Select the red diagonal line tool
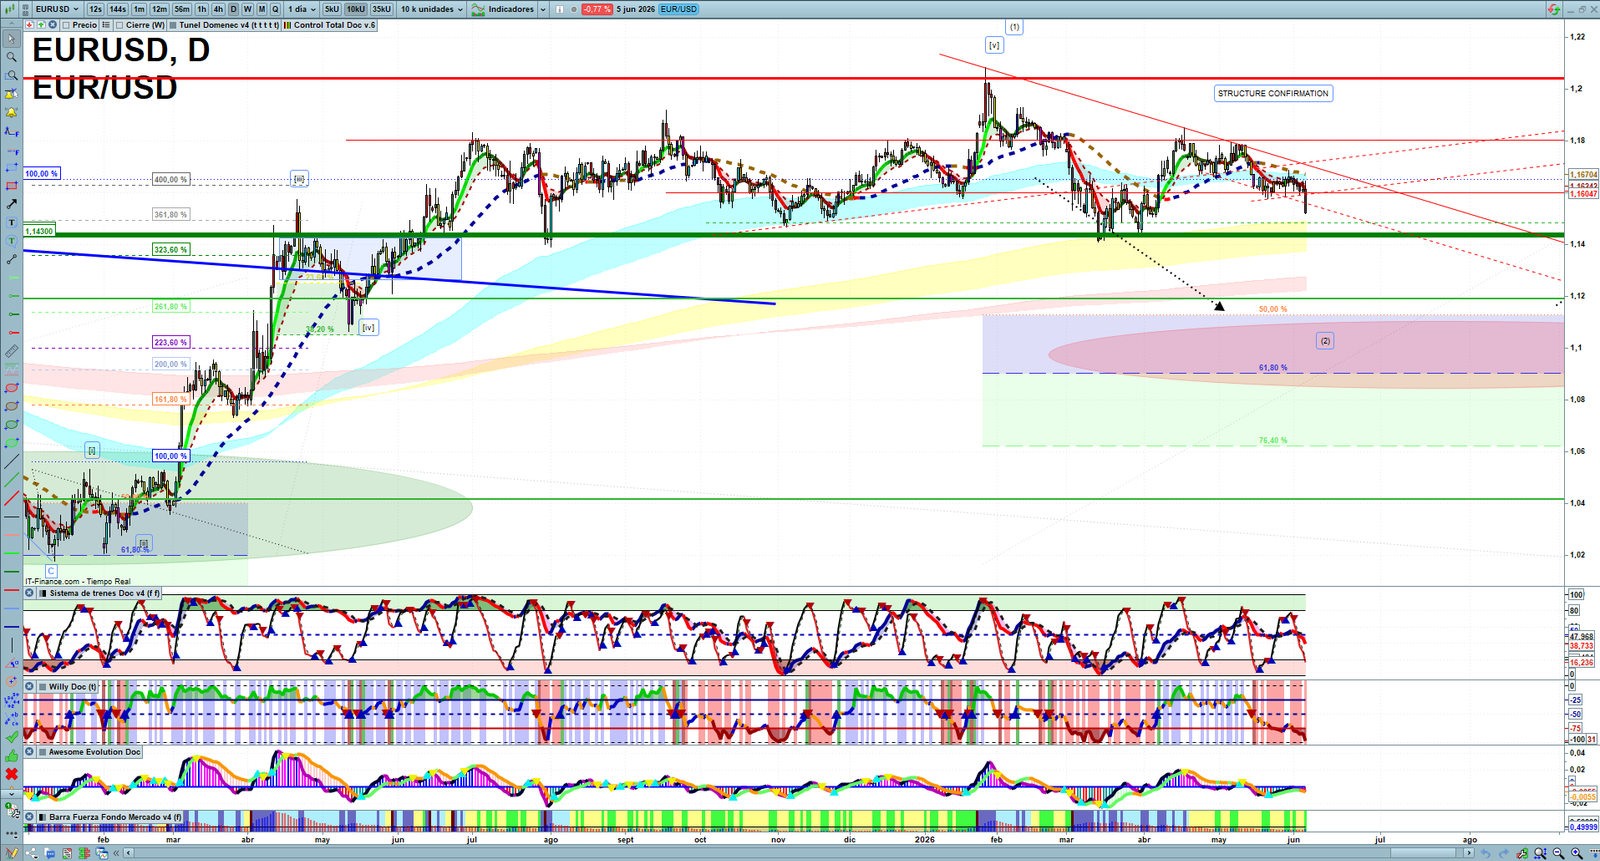The image size is (1600, 861). coord(11,498)
